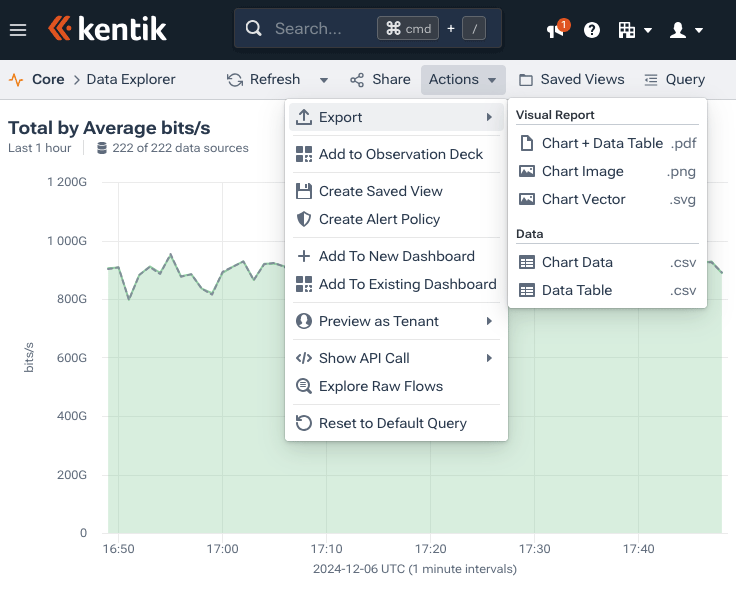Choose Create Saved View menu item
Image resolution: width=736 pixels, height=592 pixels.
pos(380,191)
